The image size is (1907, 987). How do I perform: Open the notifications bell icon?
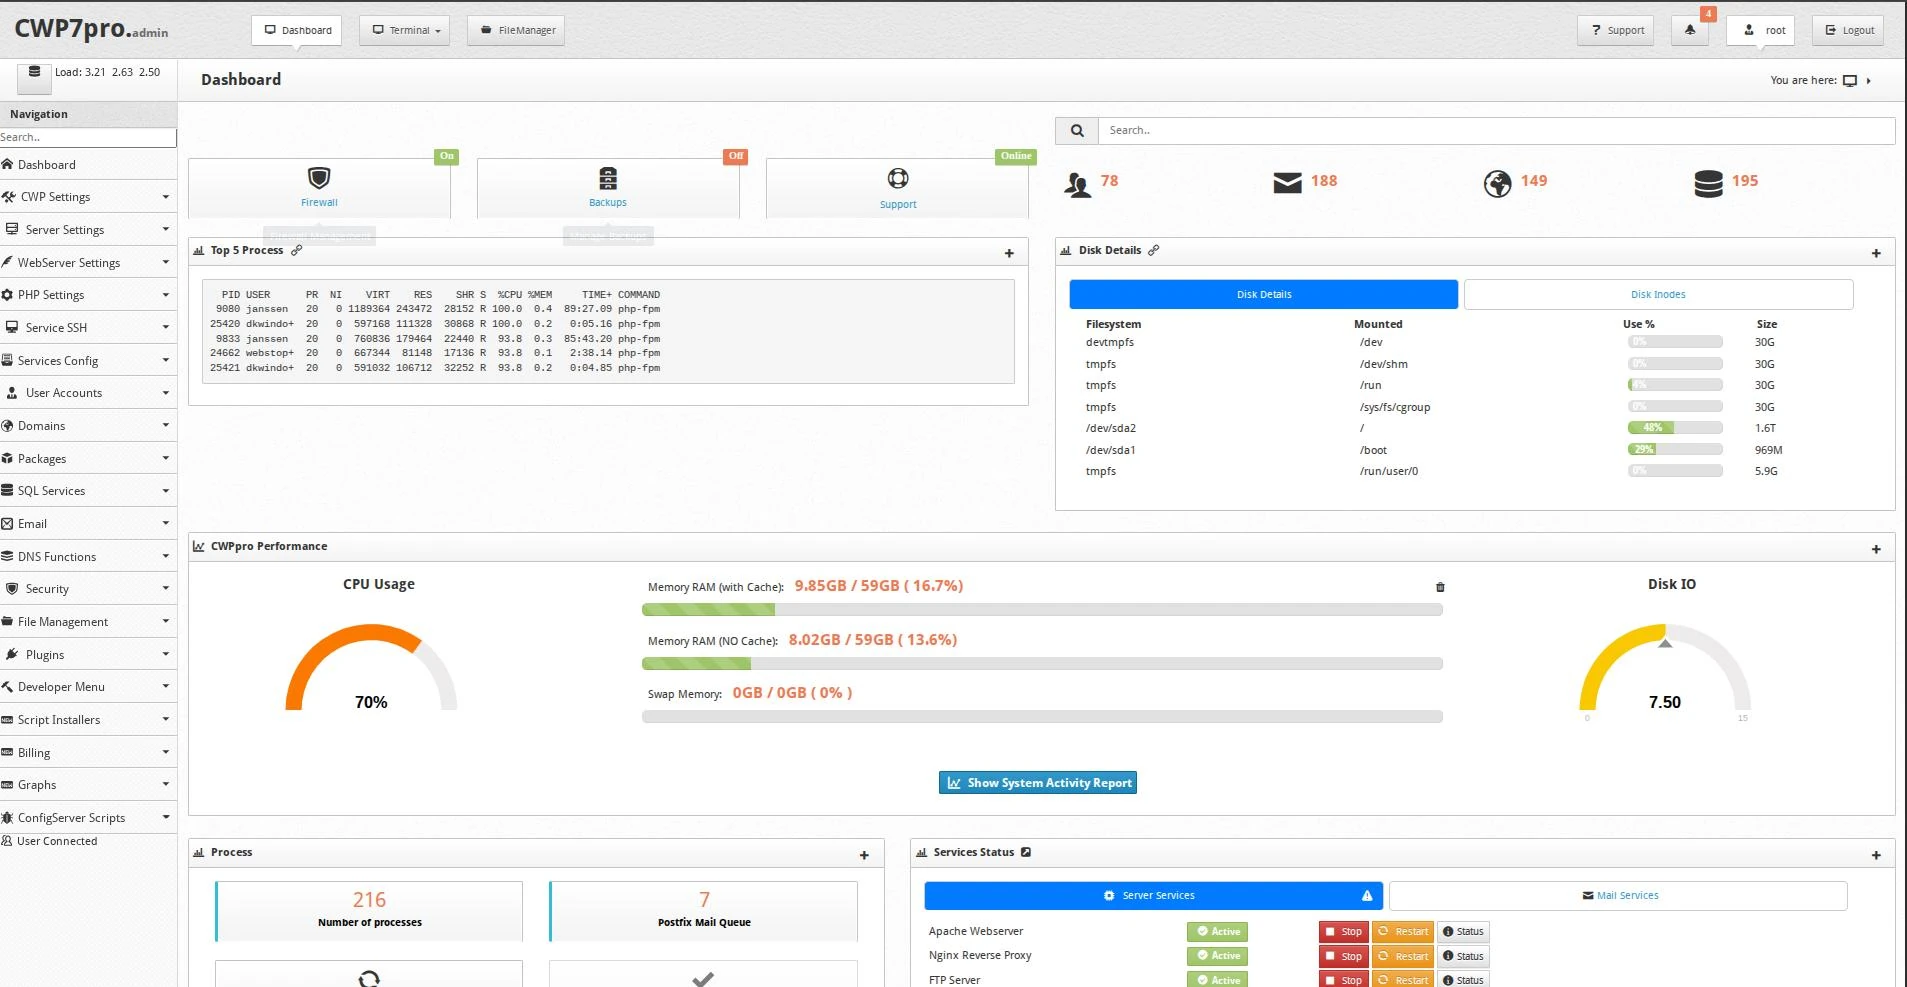pos(1690,30)
